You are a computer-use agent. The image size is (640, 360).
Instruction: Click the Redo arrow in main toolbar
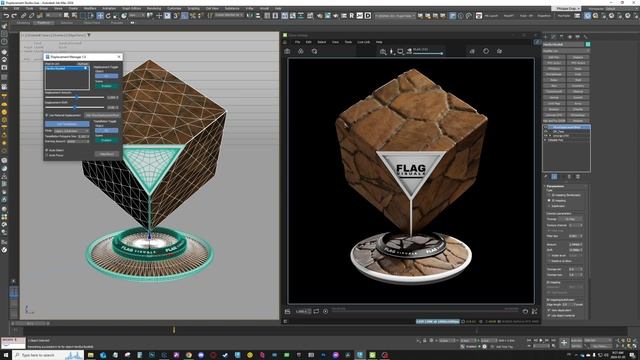pos(14,16)
